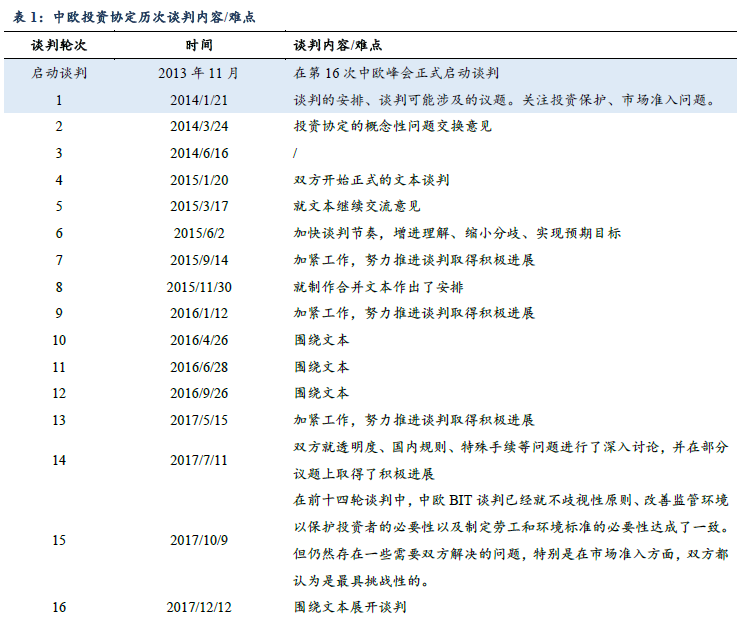This screenshot has width=742, height=627.
Task: Click the table title 表1 中欧投资协定历次谈判内容/难点
Action: pyautogui.click(x=135, y=17)
